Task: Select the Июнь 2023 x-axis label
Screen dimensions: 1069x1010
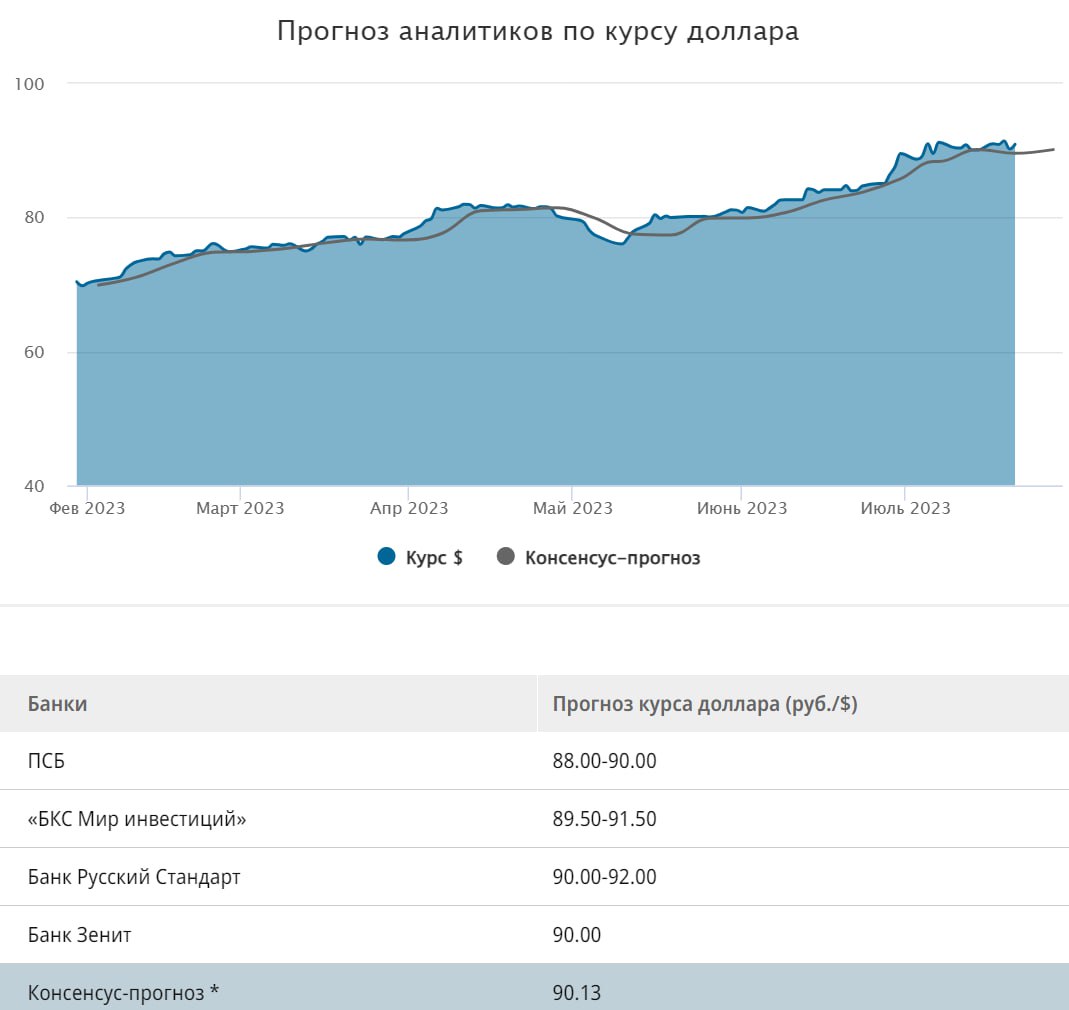Action: [x=741, y=508]
